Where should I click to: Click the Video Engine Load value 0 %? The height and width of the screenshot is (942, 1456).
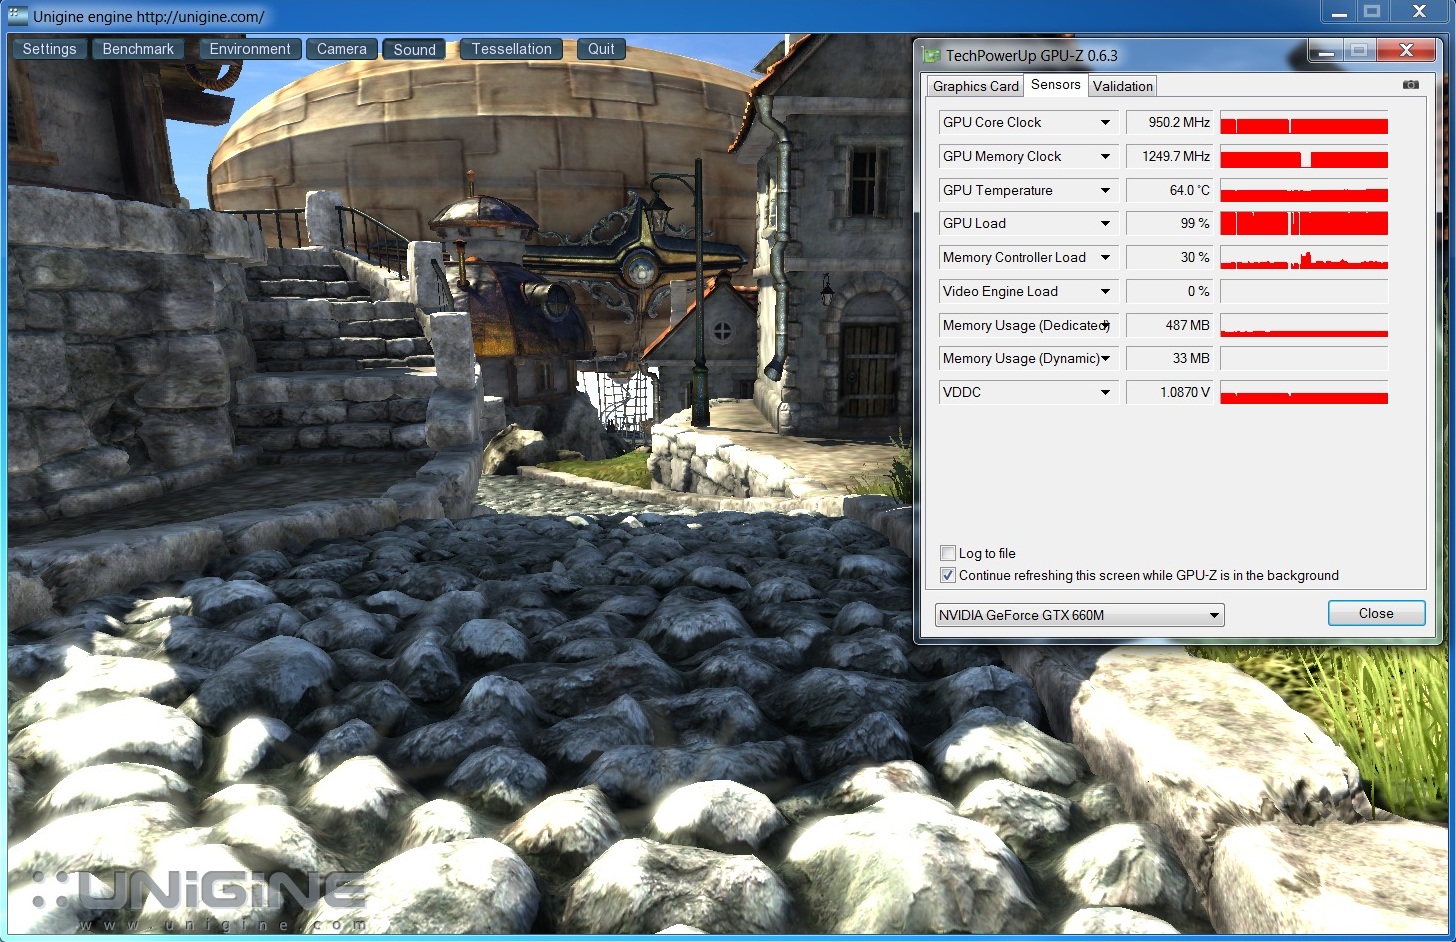click(x=1169, y=291)
